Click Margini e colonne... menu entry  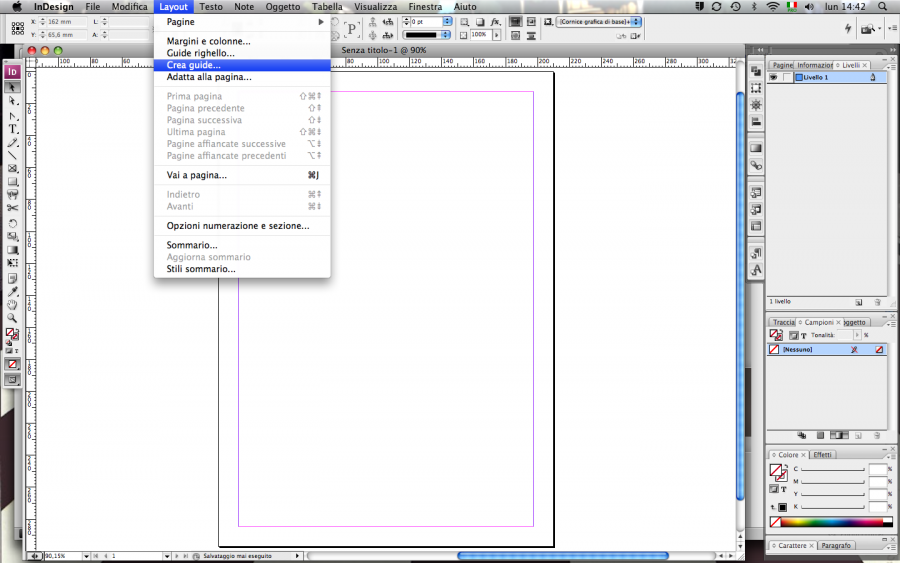click(208, 41)
